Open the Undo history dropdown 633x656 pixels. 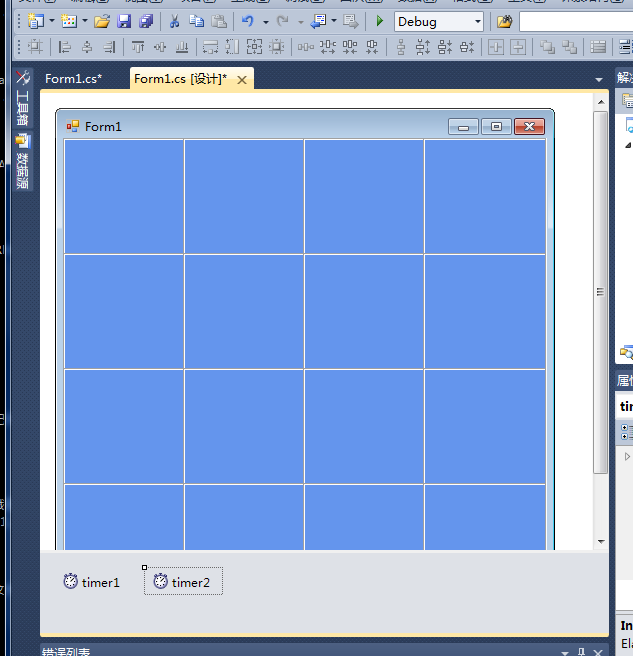266,22
